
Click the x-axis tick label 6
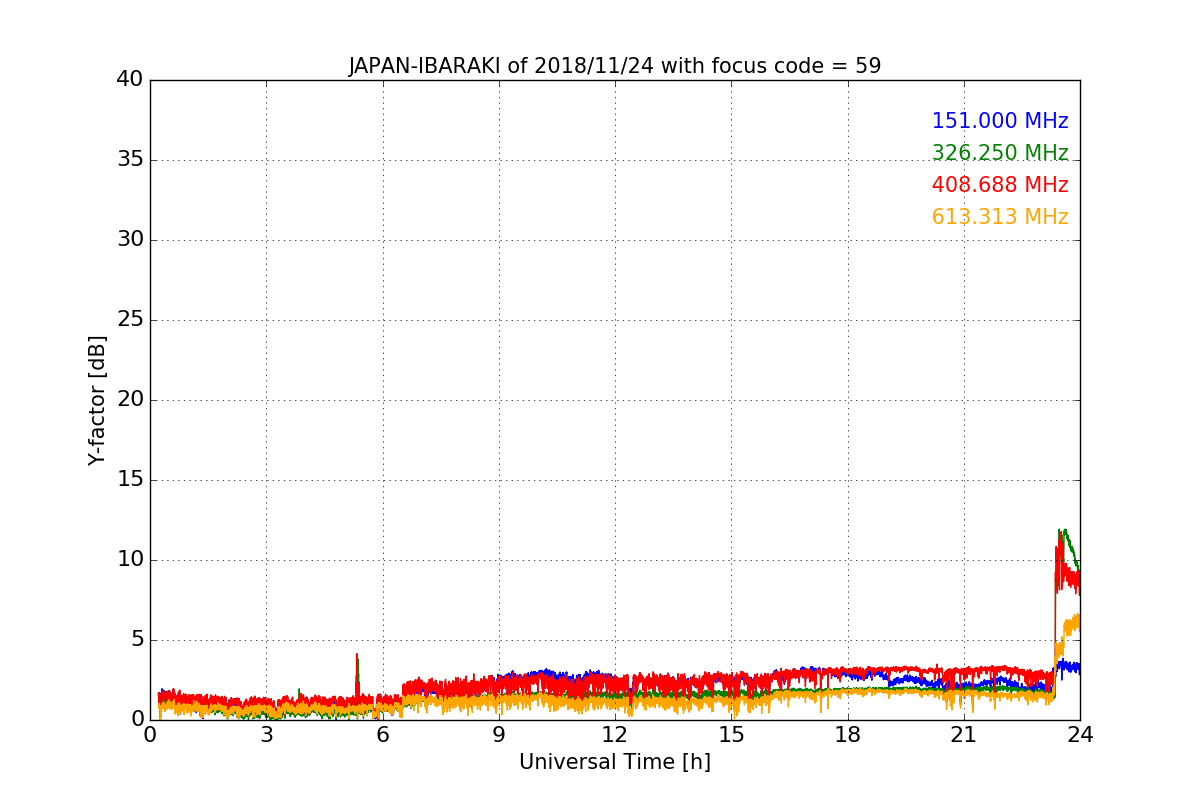click(382, 735)
